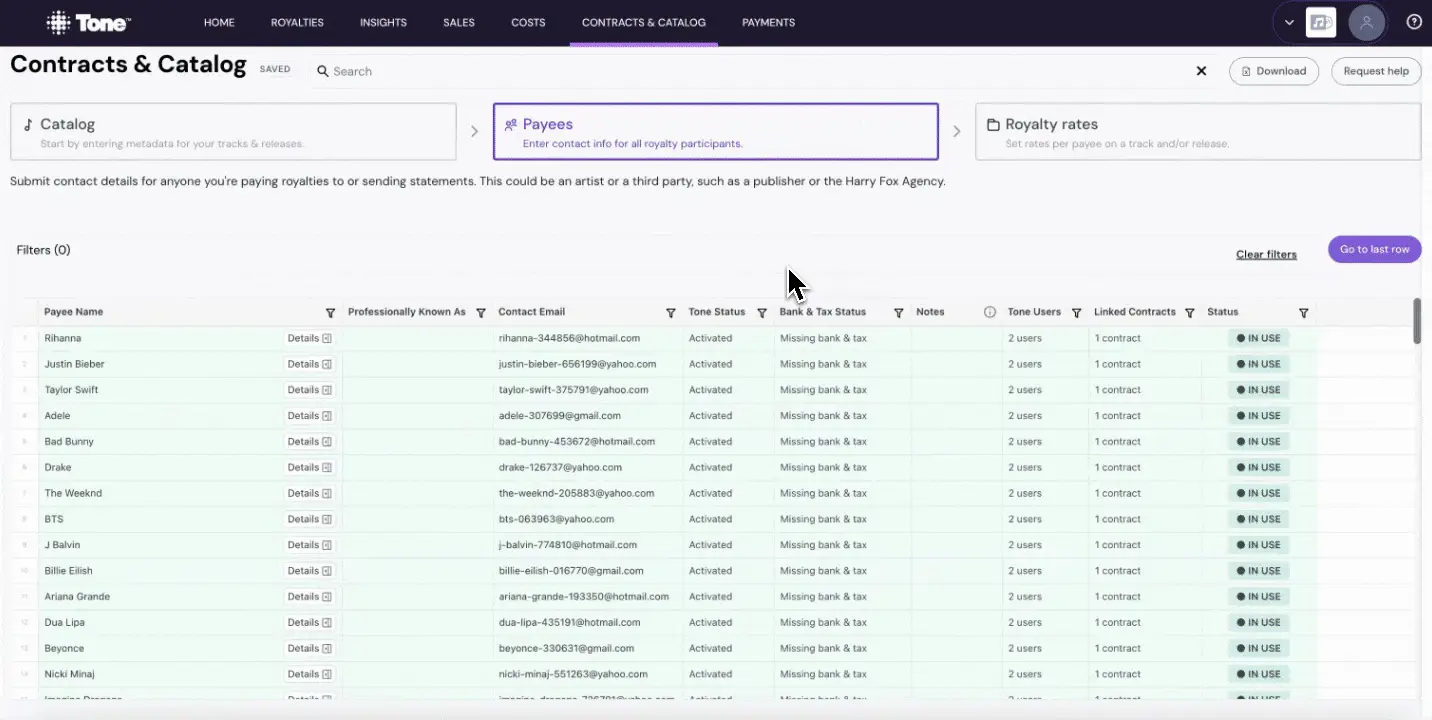Clear the search with the X icon
The height and width of the screenshot is (720, 1432).
[1201, 71]
